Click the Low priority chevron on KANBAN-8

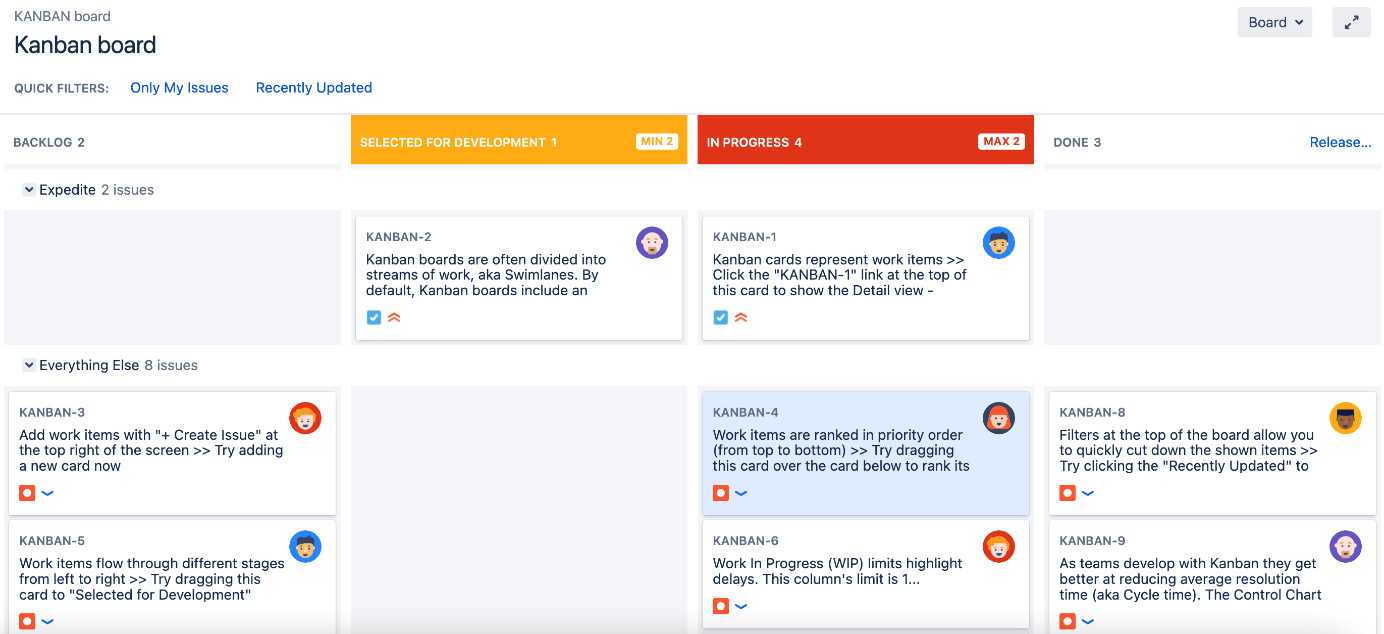coord(1088,493)
